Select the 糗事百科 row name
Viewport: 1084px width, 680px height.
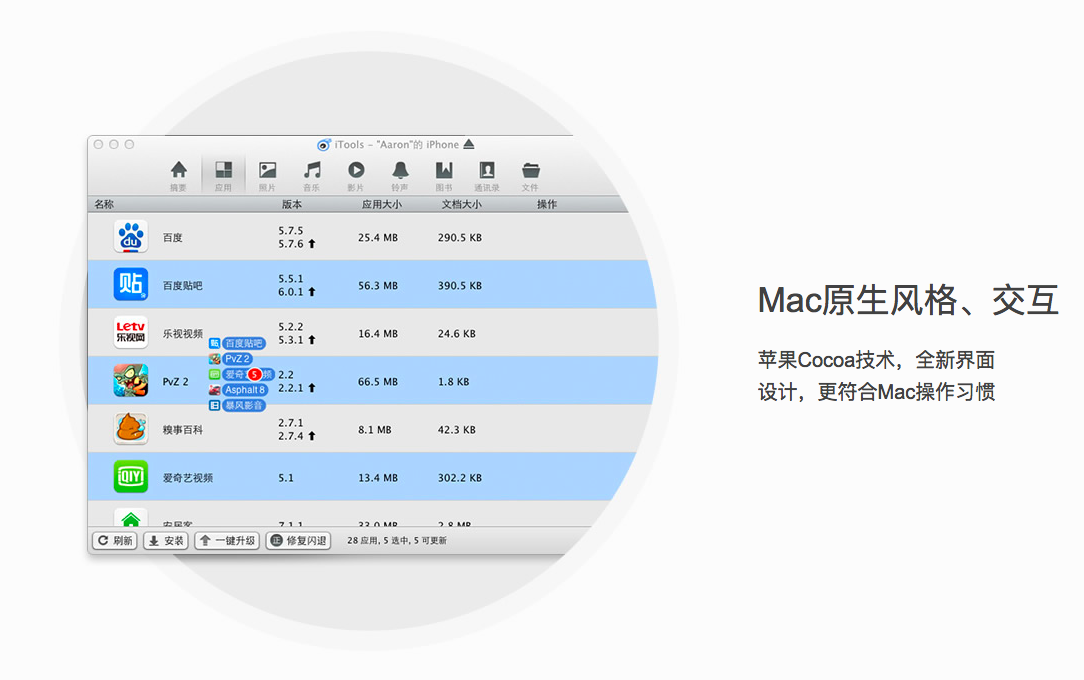(183, 429)
